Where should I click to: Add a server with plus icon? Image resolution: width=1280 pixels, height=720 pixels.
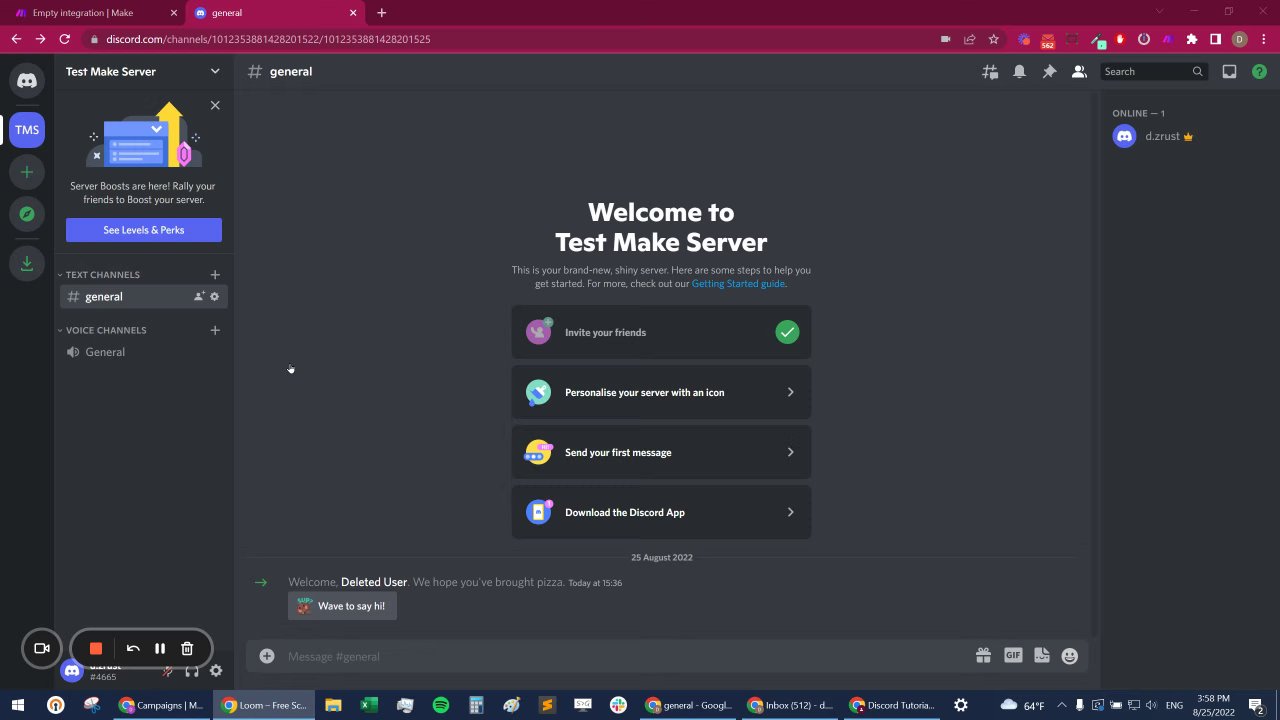(27, 172)
